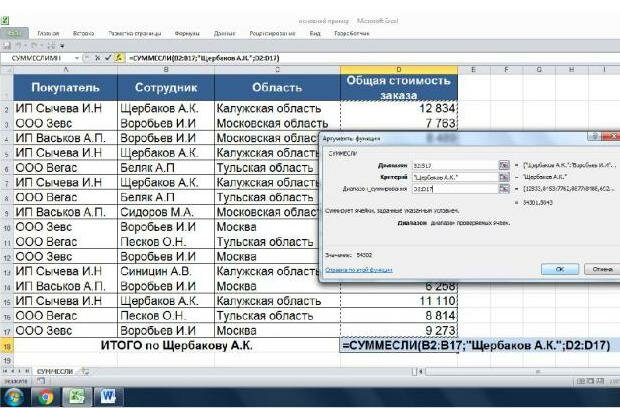This screenshot has height=408, width=620.
Task: Click the Общая стоимость заказа header cell
Action: 399,87
